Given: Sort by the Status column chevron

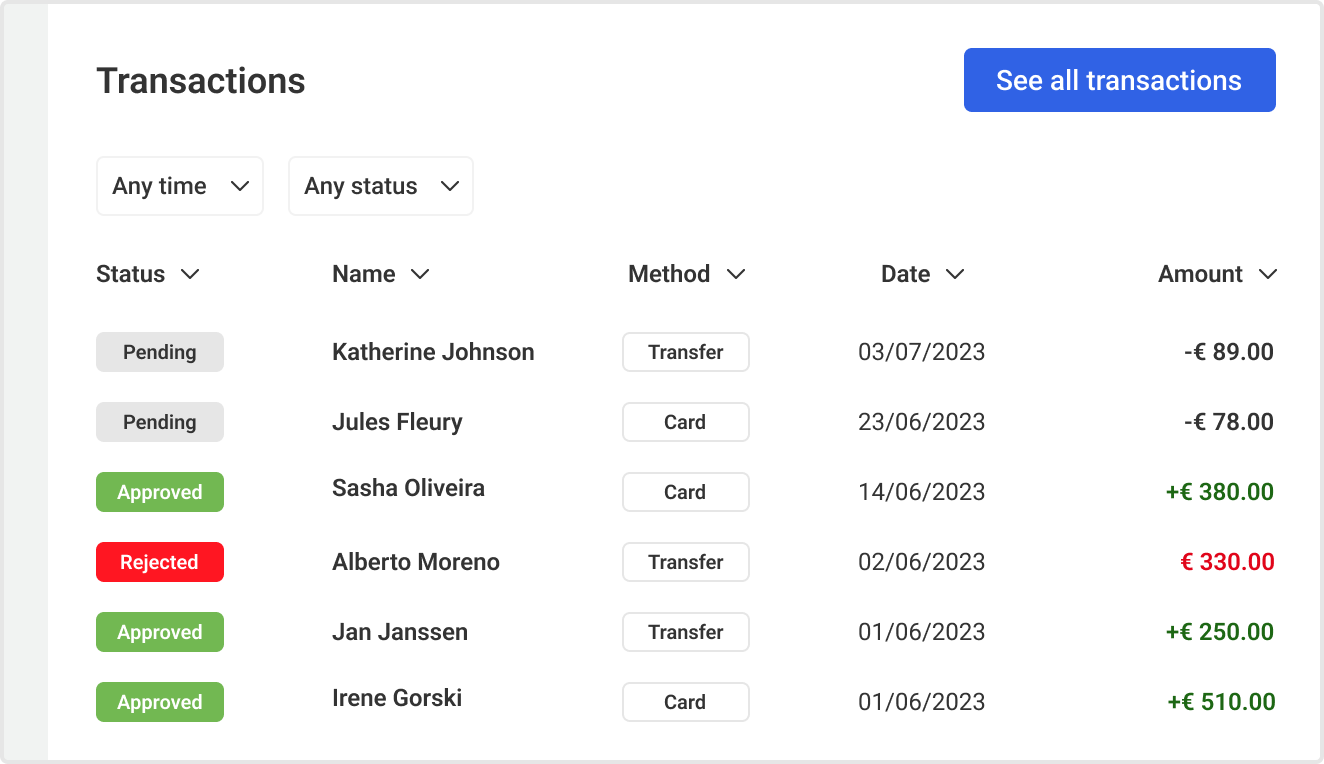Looking at the screenshot, I should [190, 275].
